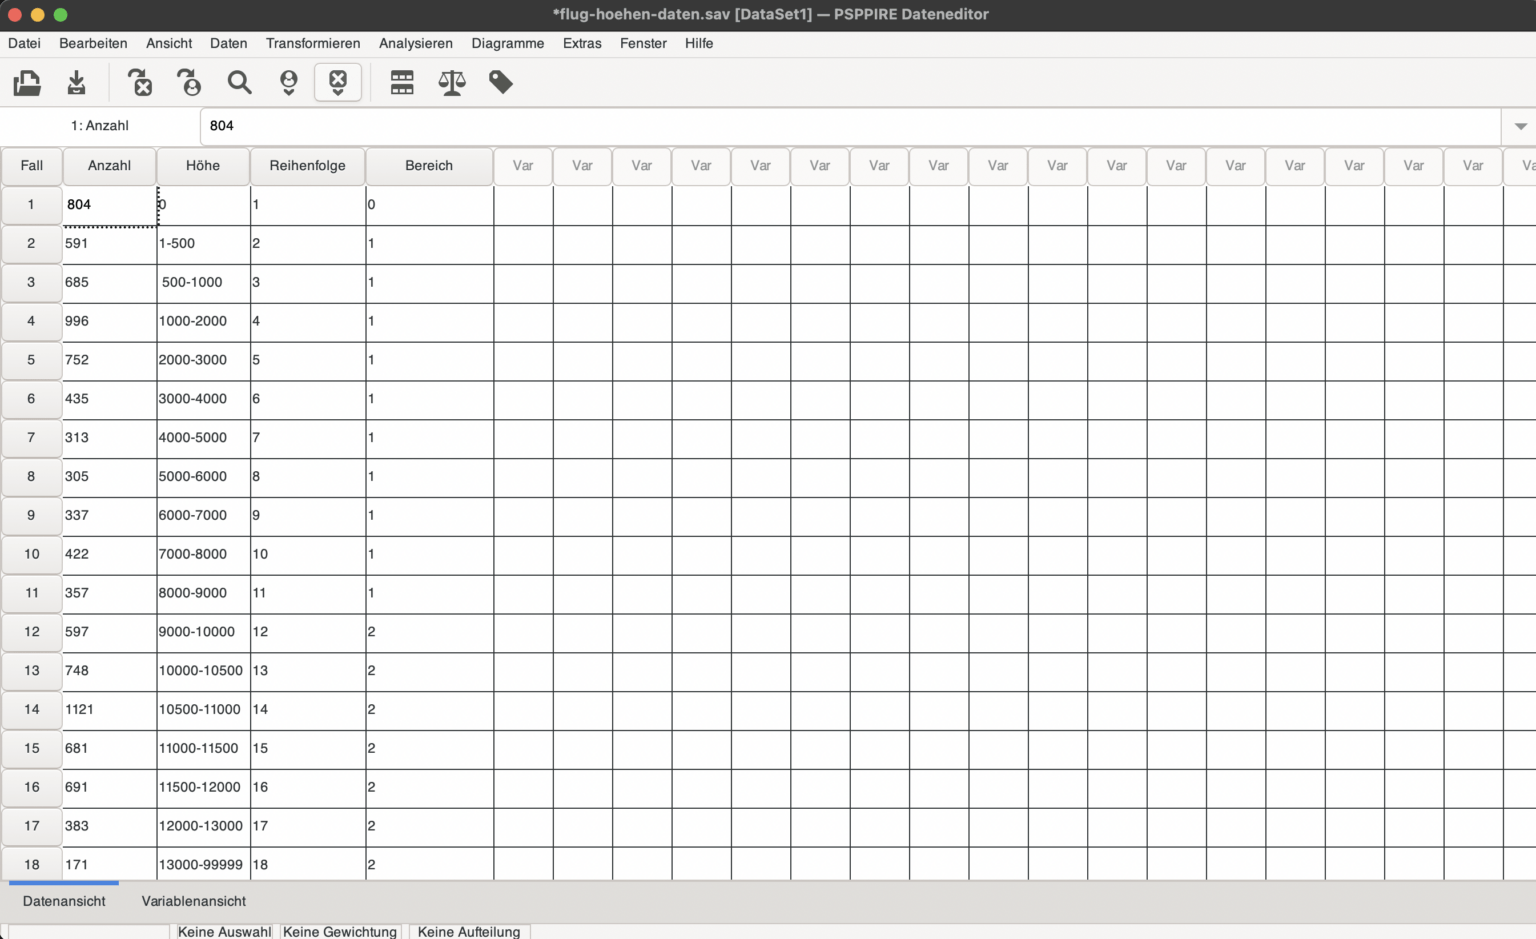Open Split File via the grid icon
Screen dimensions: 1536x939
[x=402, y=83]
